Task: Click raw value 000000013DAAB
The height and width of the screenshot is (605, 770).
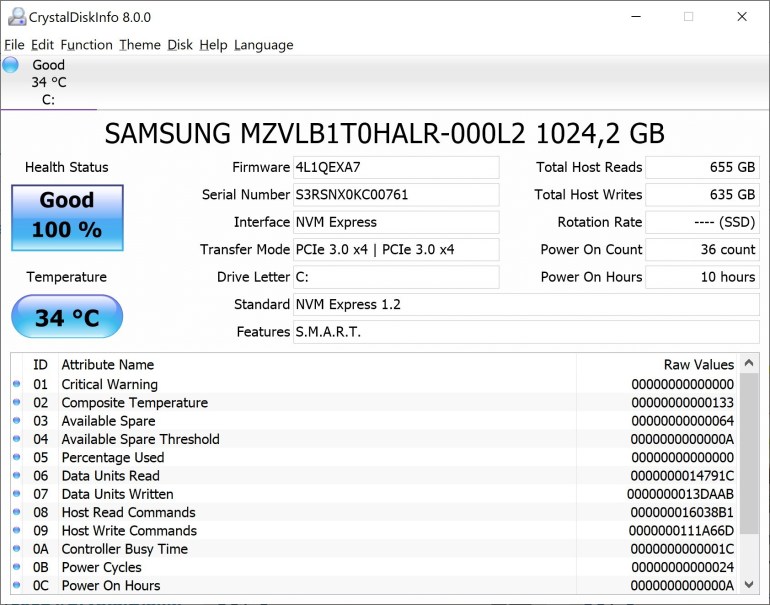Action: tap(680, 494)
